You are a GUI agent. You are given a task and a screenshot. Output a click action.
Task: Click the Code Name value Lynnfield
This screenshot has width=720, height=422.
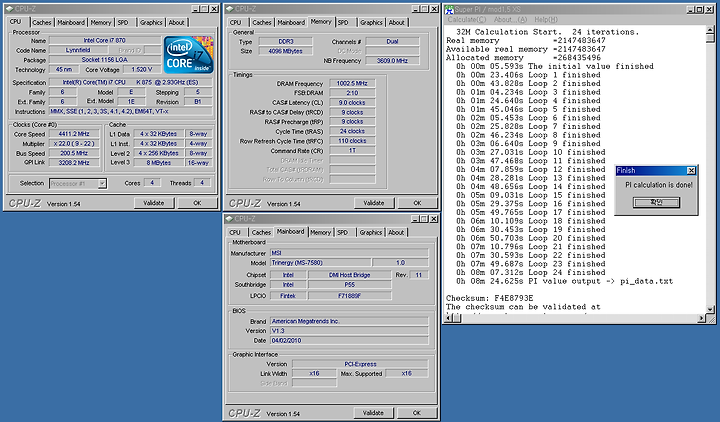(78, 50)
